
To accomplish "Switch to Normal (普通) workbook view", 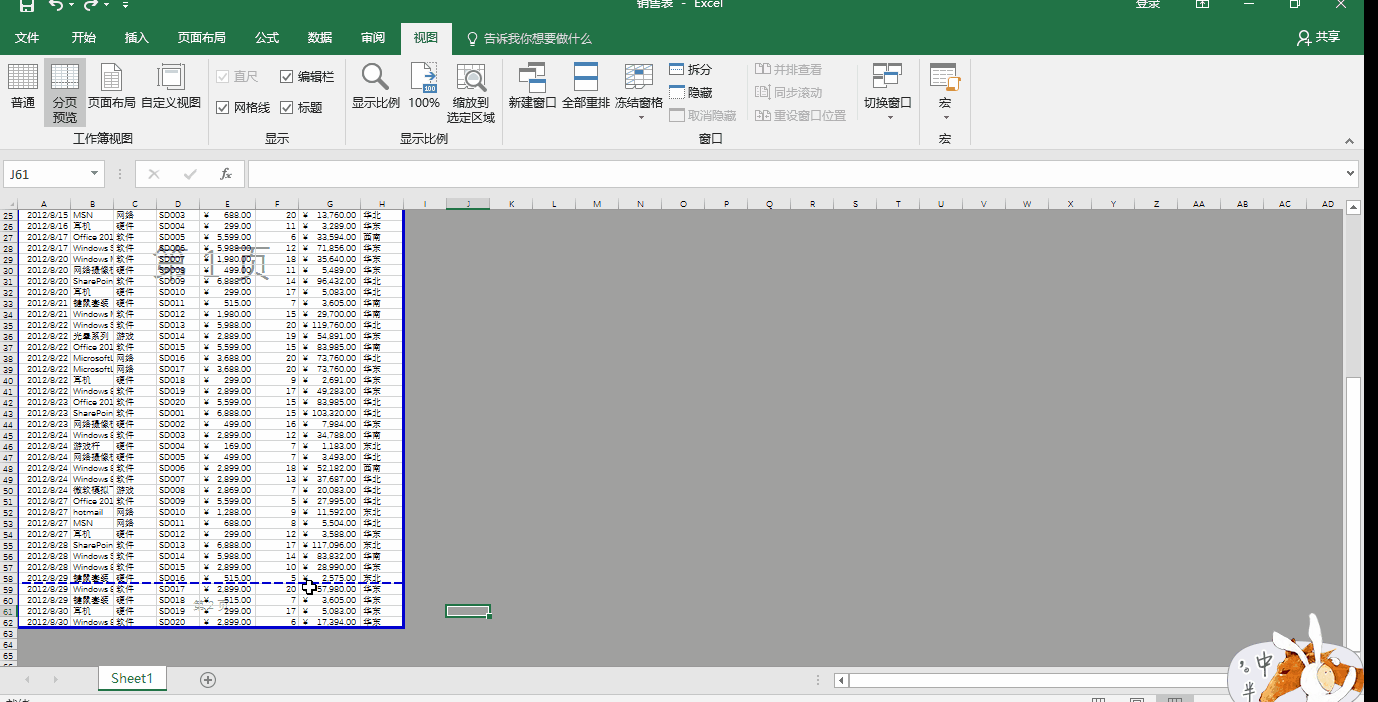I will click(x=23, y=86).
